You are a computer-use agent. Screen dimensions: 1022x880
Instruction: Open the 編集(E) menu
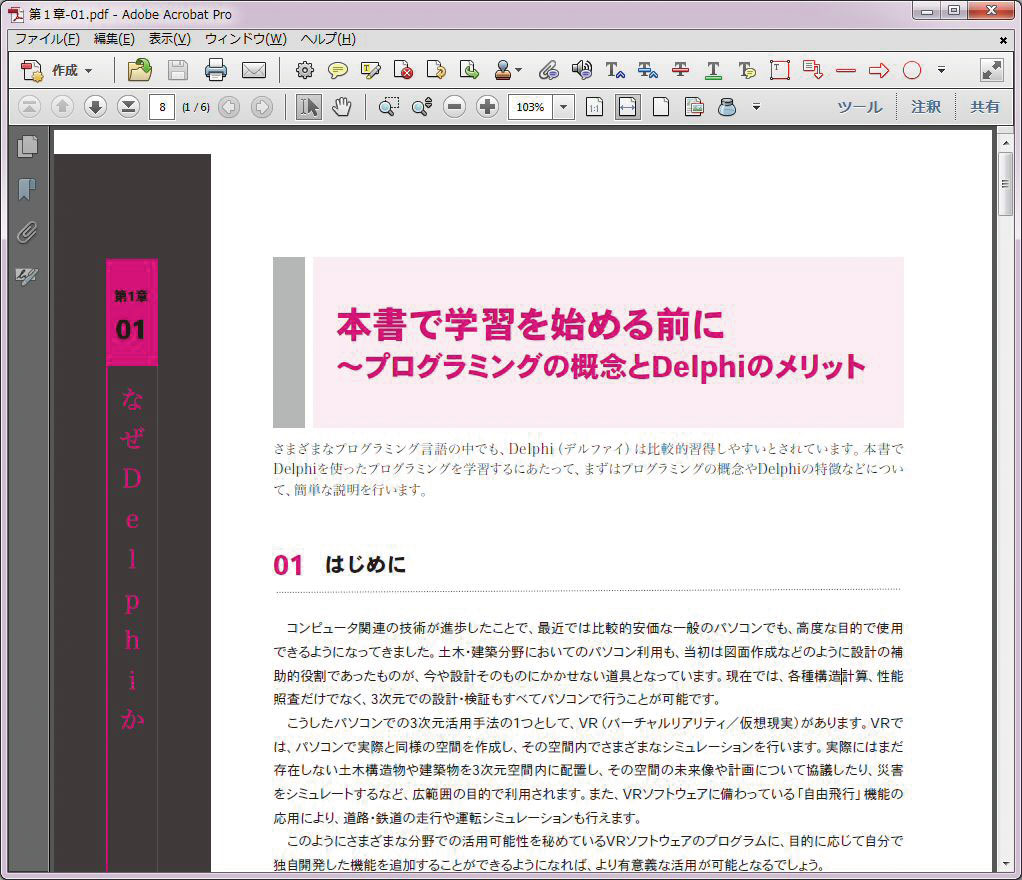coord(114,39)
